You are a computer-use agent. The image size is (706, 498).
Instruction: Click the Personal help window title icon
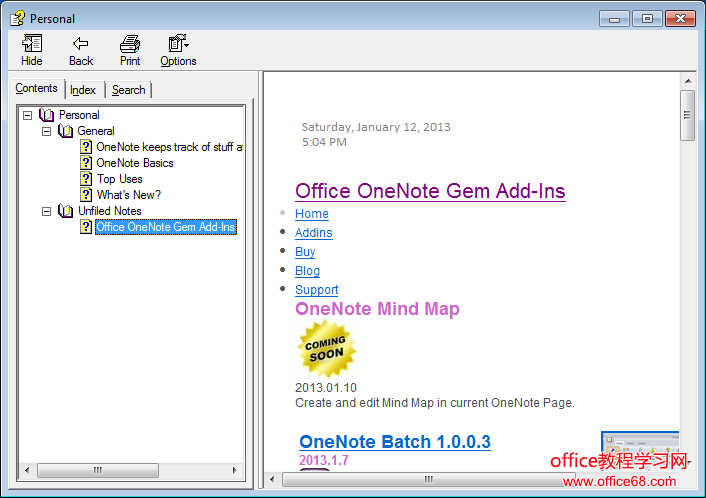[x=18, y=18]
